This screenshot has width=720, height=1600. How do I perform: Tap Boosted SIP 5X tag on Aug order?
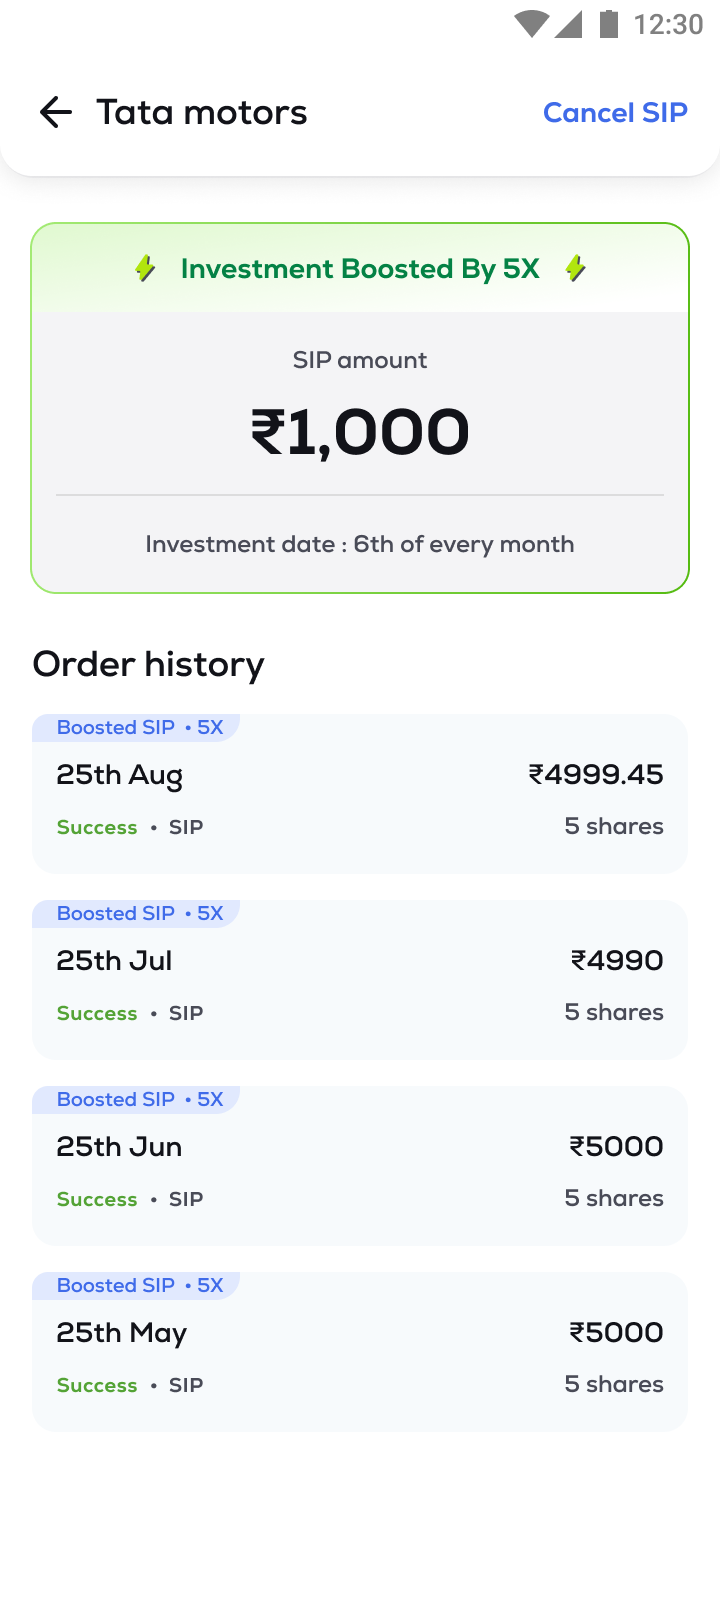[x=139, y=727]
